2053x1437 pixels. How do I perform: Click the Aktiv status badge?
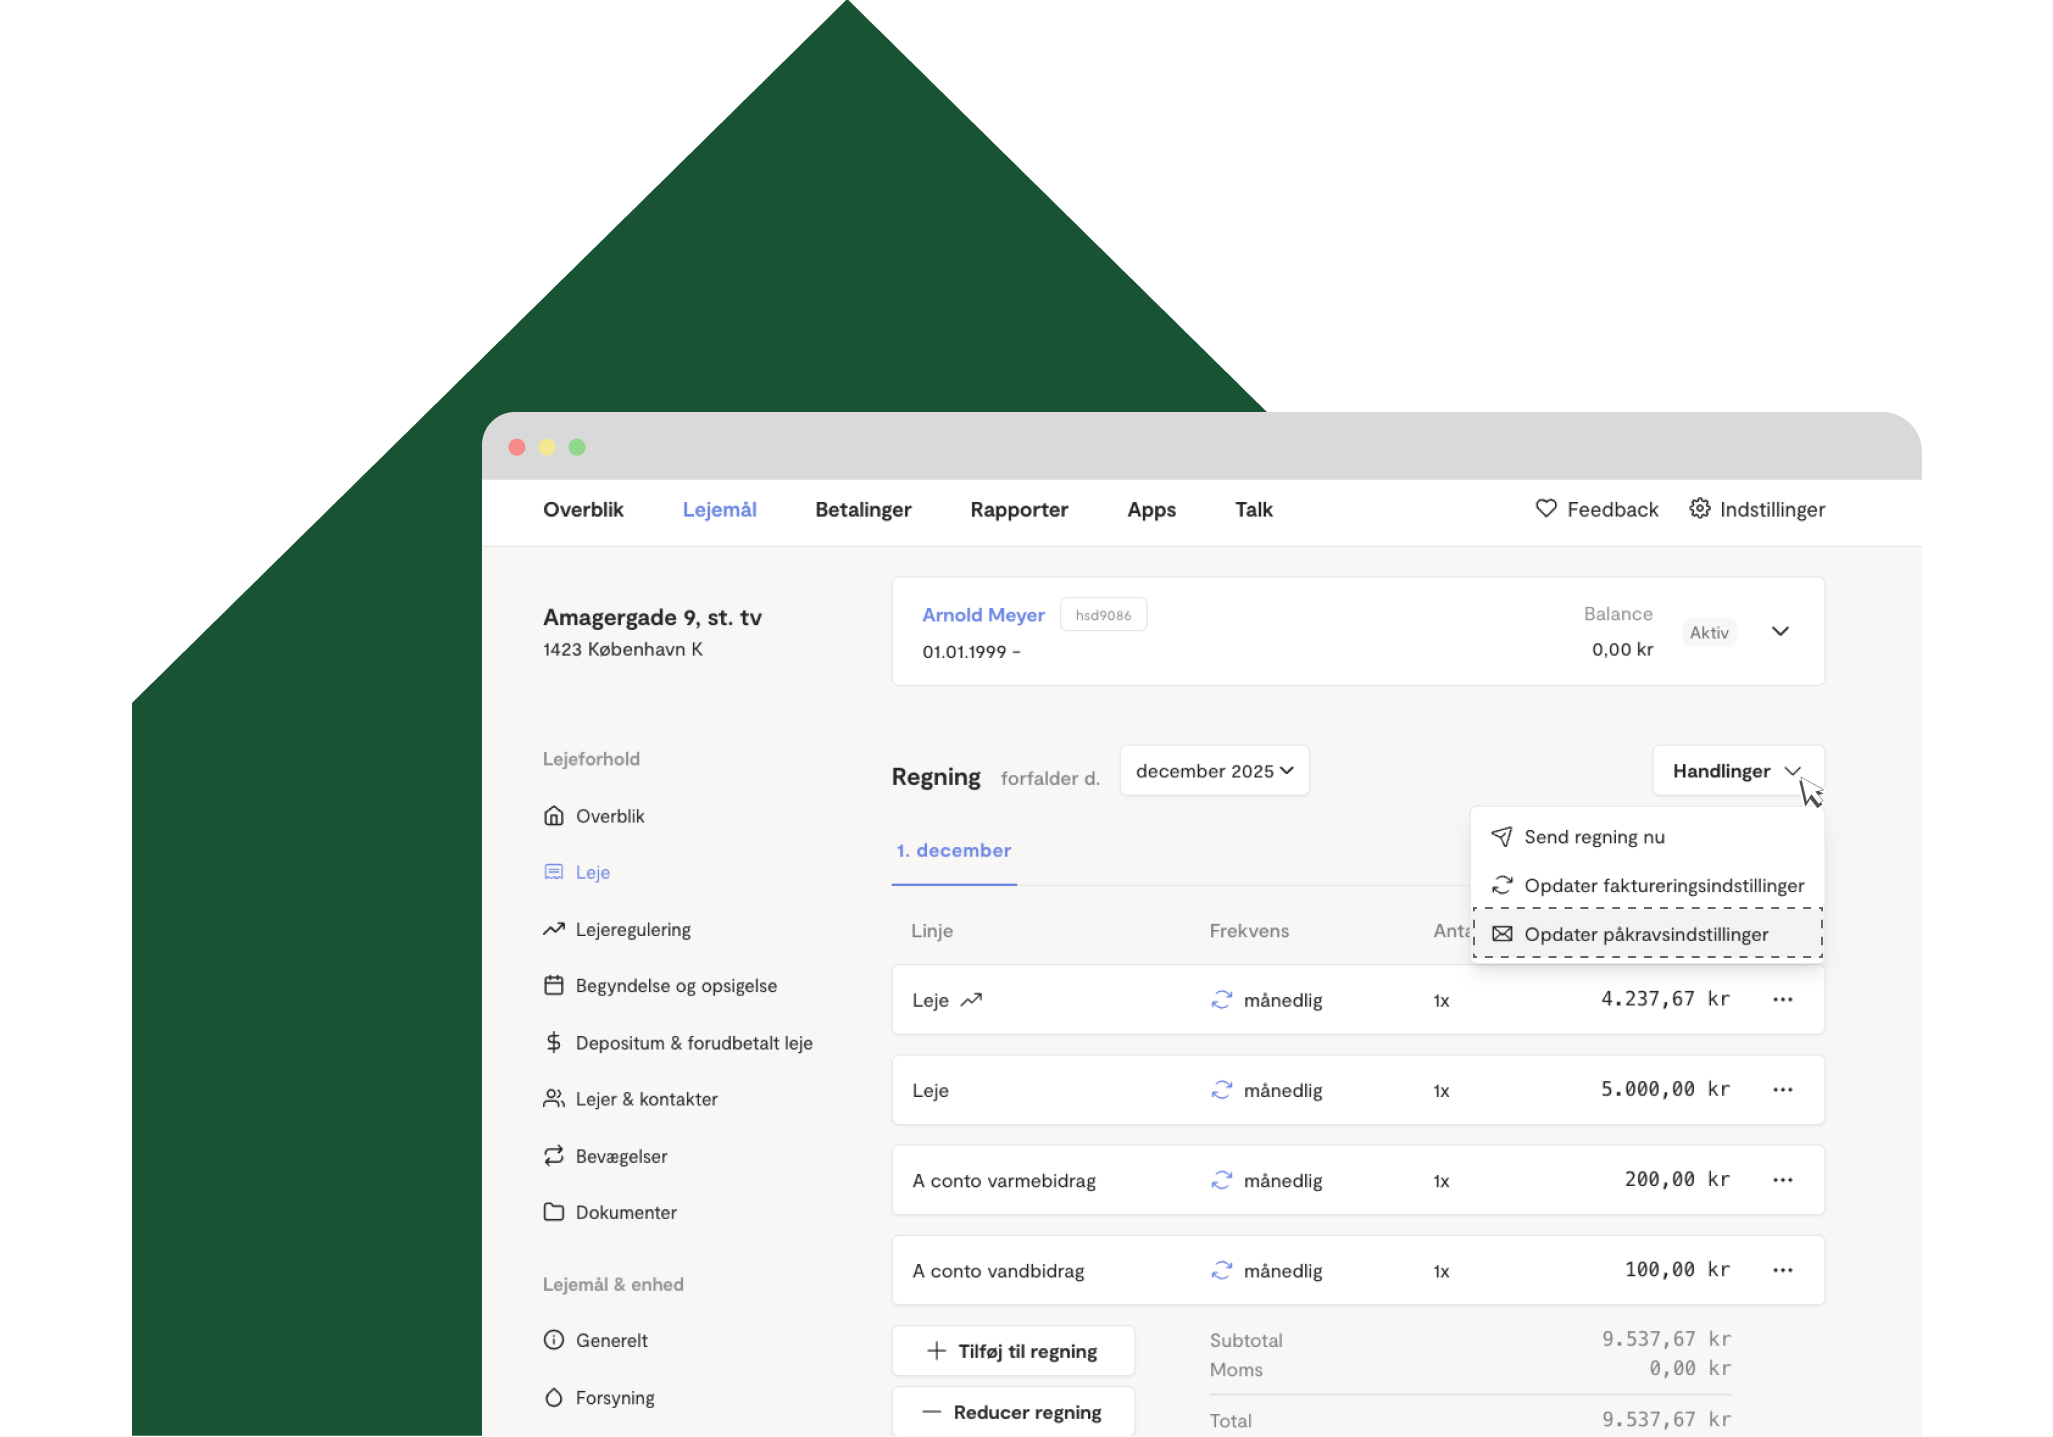pyautogui.click(x=1709, y=632)
